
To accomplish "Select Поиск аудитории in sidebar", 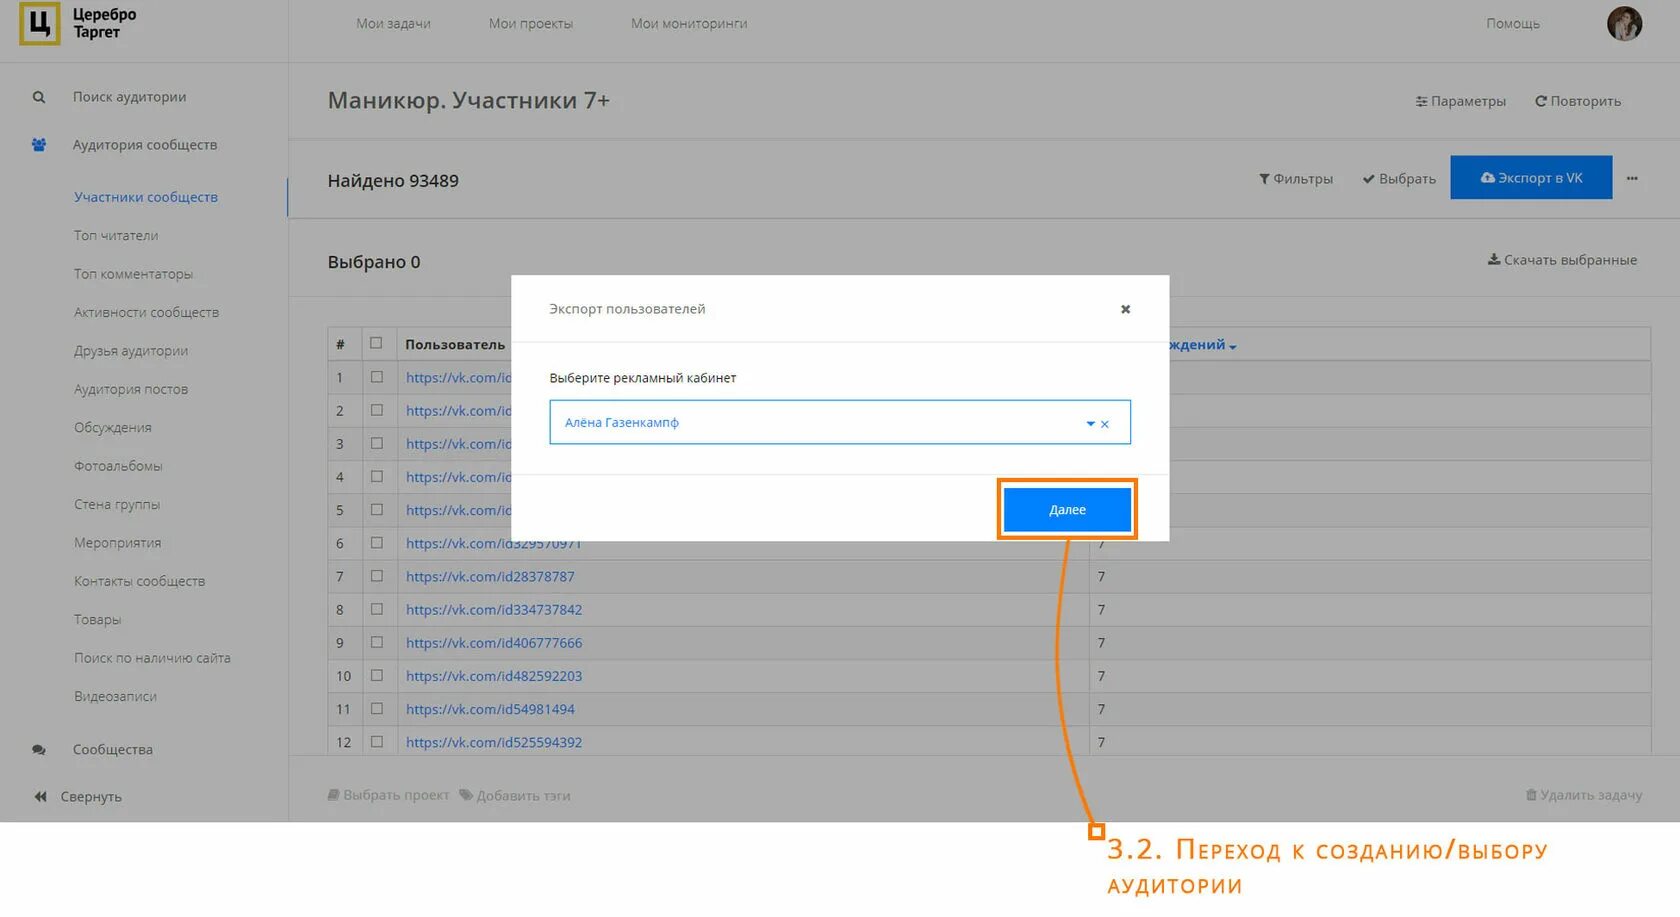I will (x=130, y=97).
